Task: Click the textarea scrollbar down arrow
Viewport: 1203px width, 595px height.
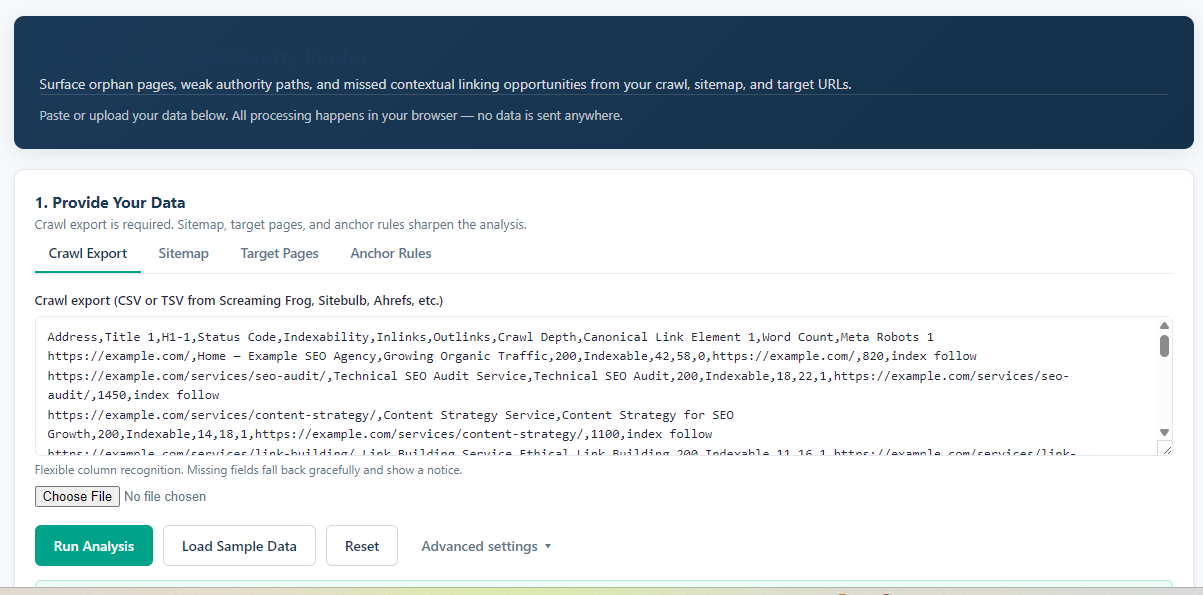Action: point(1164,432)
